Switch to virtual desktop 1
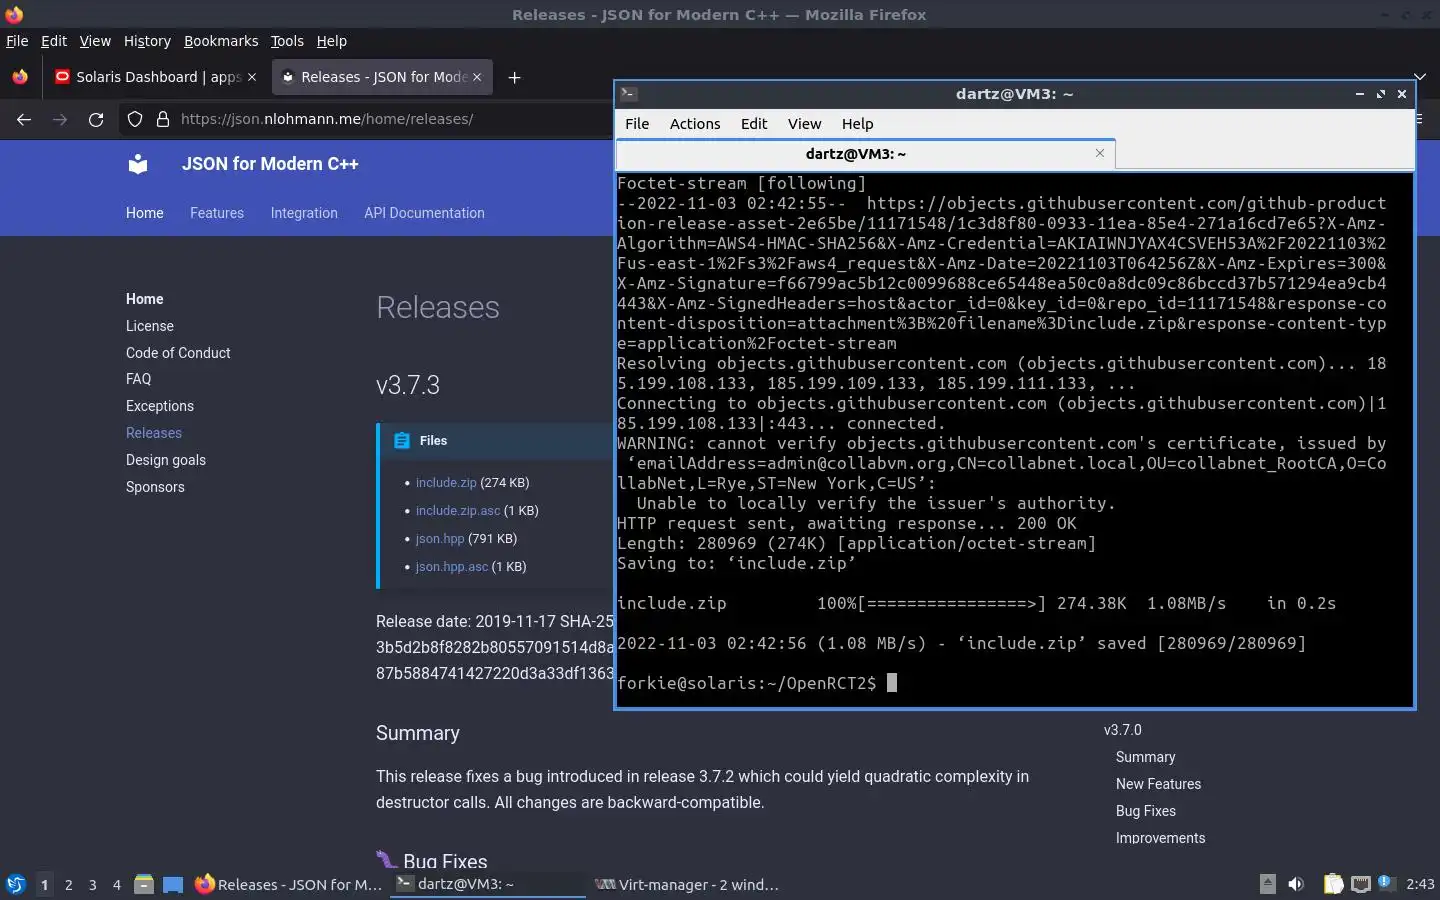The image size is (1440, 900). pos(44,884)
